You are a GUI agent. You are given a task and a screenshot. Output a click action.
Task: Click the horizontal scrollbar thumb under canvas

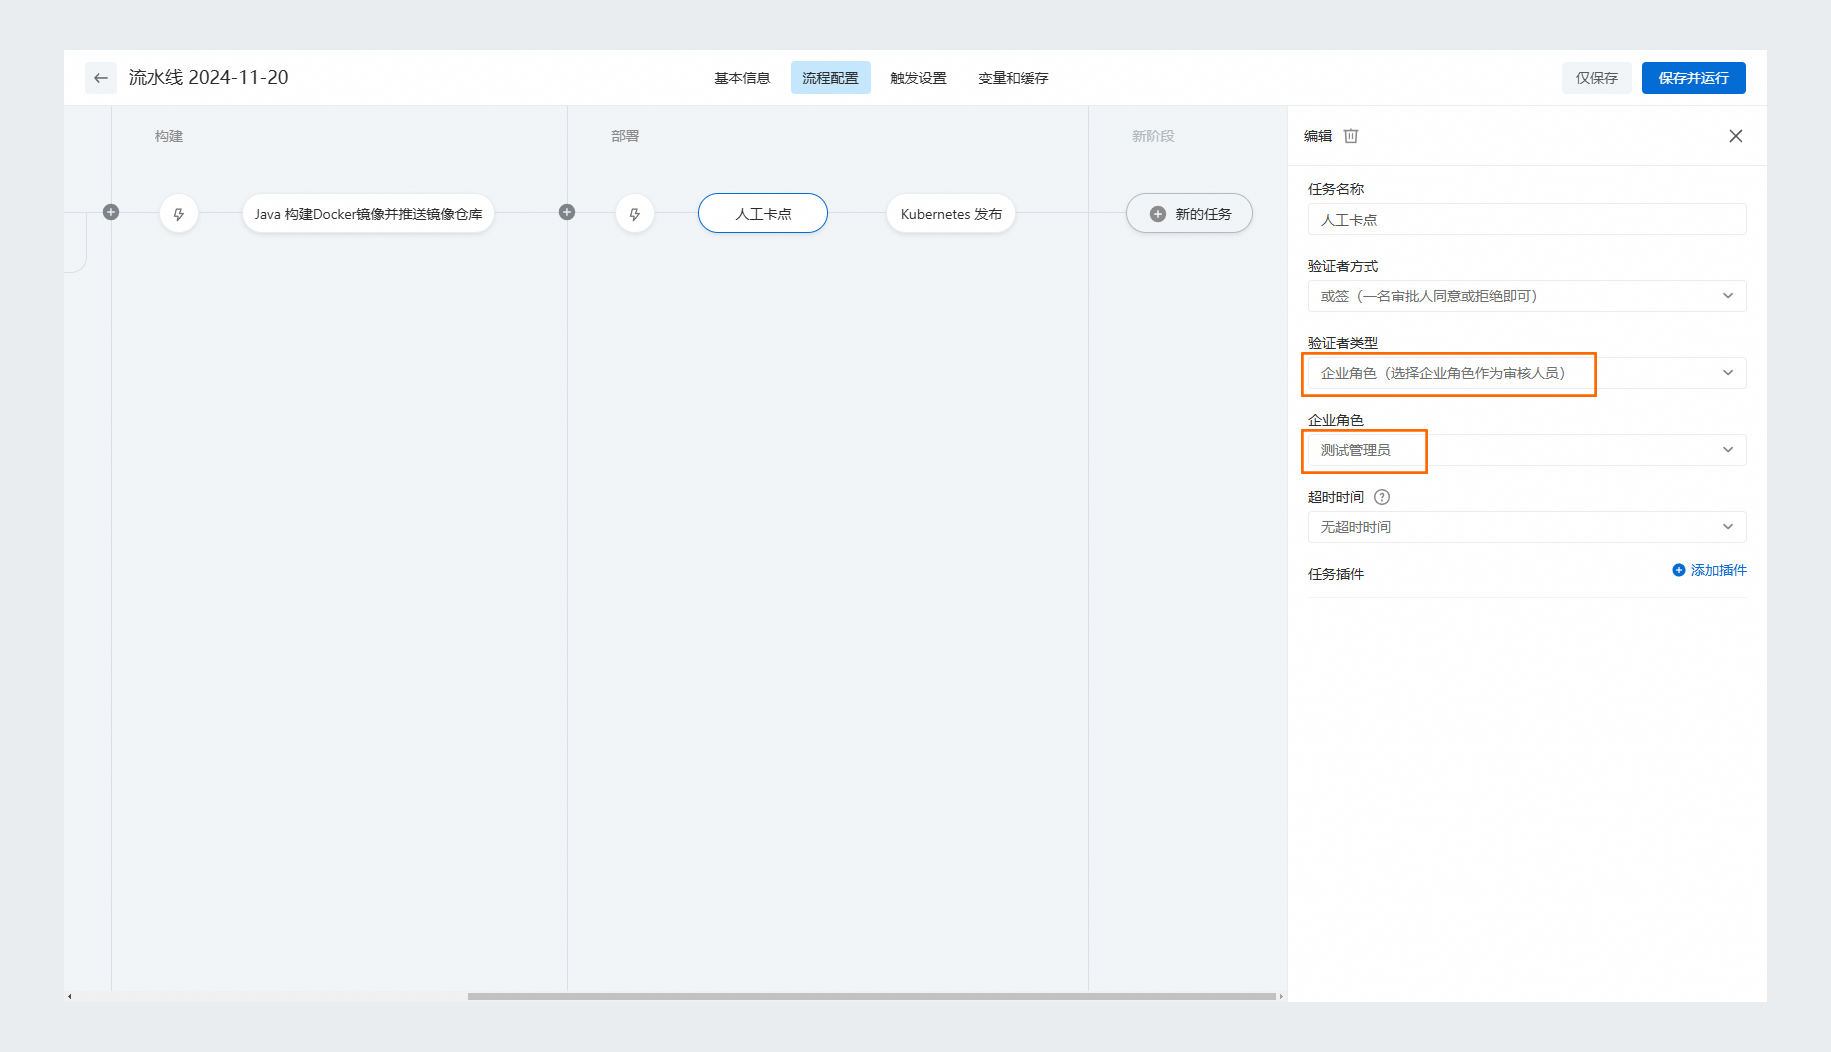(x=872, y=996)
